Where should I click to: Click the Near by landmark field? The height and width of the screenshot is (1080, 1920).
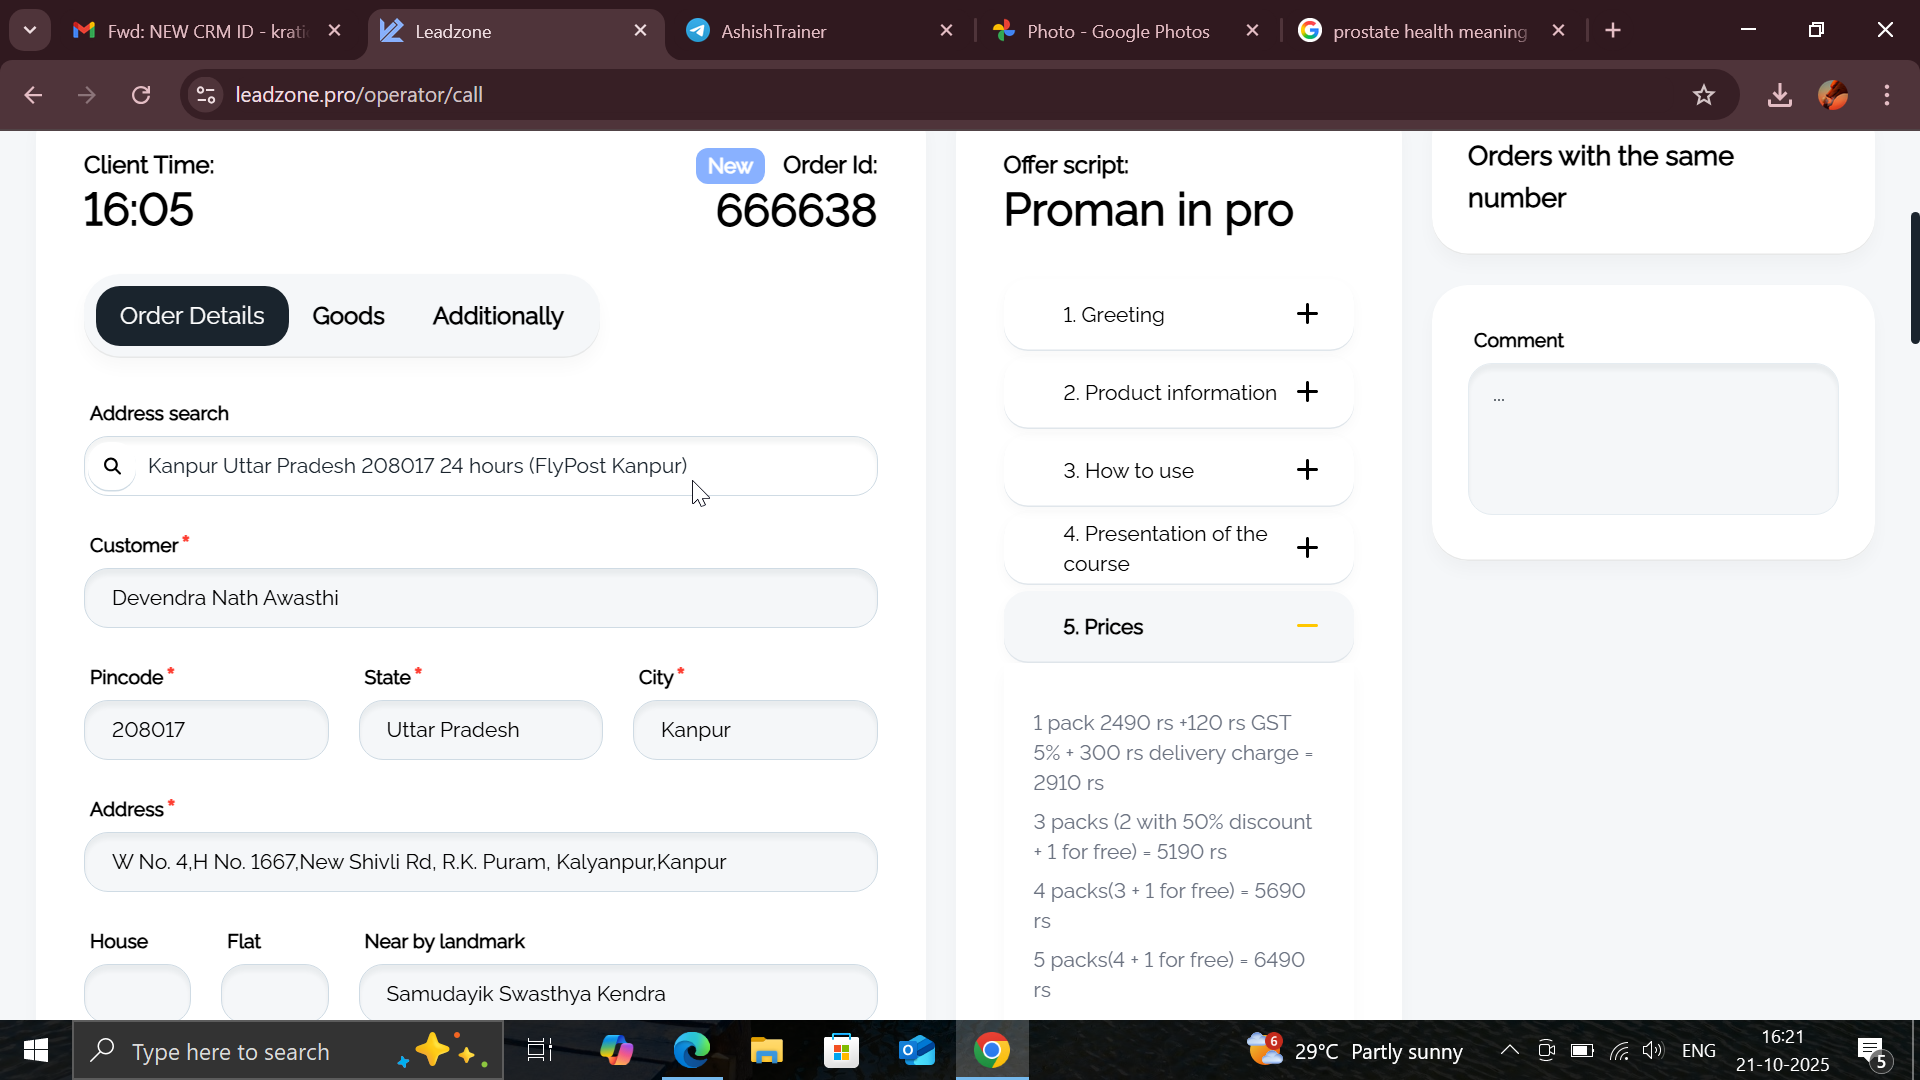618,993
